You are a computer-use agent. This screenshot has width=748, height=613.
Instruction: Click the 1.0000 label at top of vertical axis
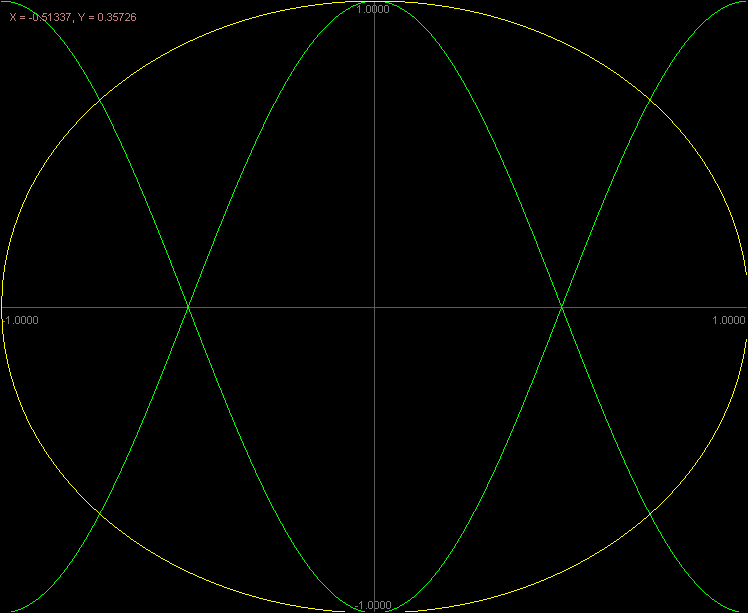coord(374,9)
